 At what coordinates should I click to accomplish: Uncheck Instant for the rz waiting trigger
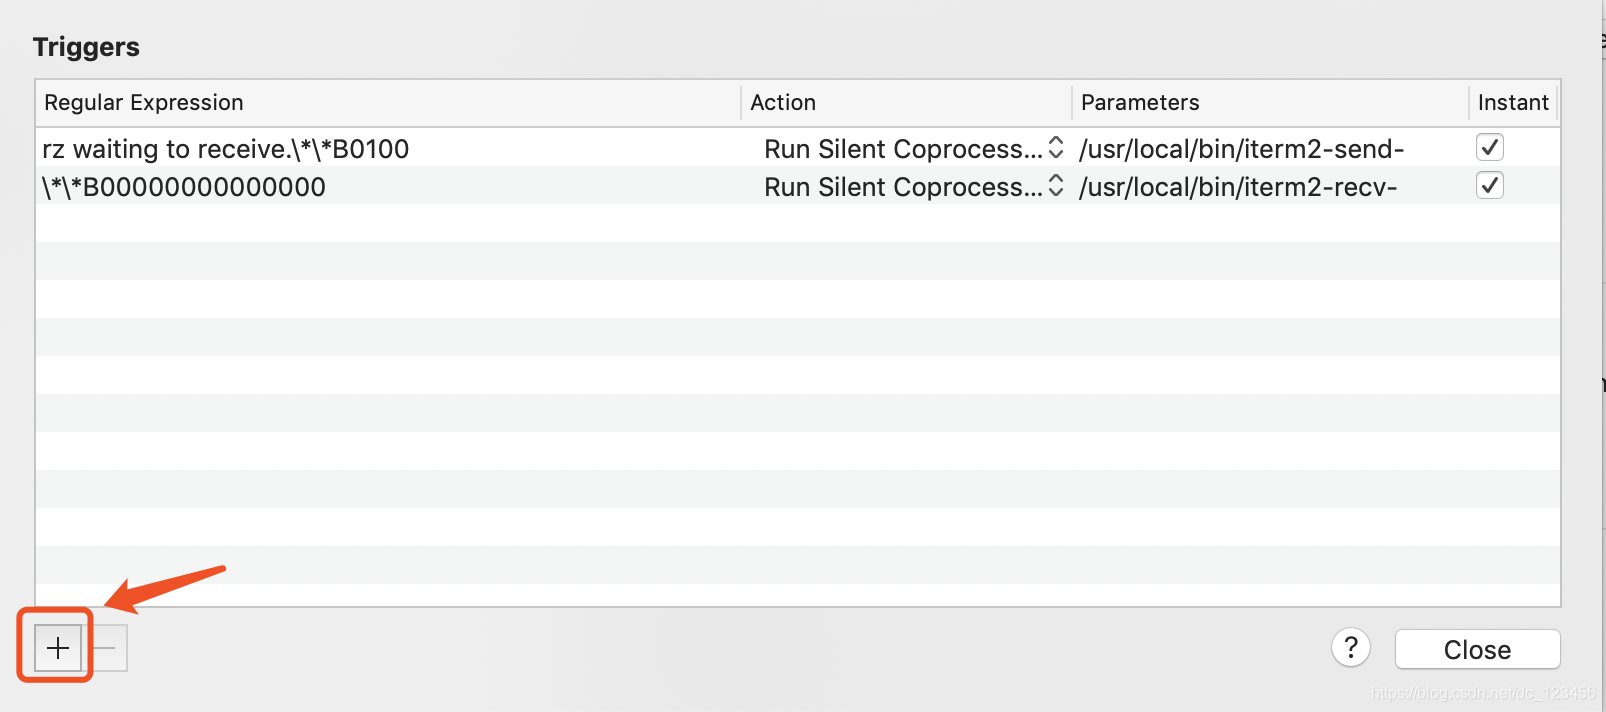click(1490, 148)
